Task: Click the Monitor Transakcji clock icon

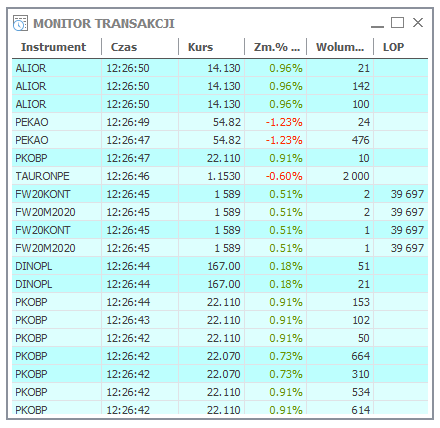Action: pyautogui.click(x=20, y=23)
